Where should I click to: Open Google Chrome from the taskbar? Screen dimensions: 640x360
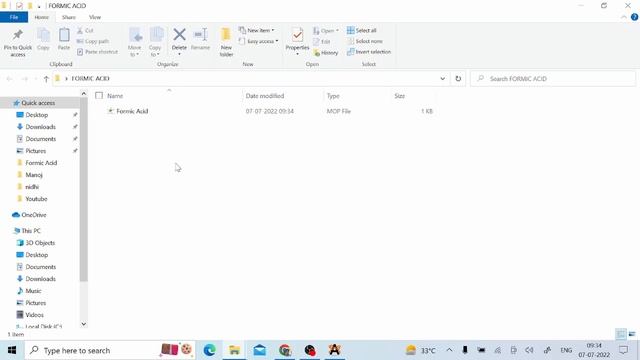pos(285,350)
